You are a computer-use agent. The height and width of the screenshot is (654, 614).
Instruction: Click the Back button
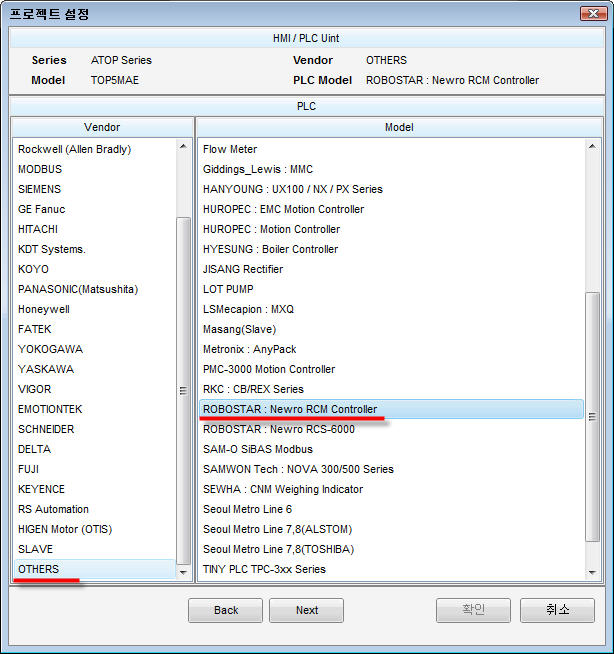(225, 610)
